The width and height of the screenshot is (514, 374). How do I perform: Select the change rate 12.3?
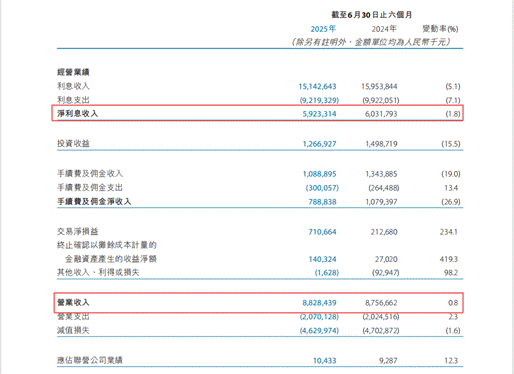(x=451, y=361)
